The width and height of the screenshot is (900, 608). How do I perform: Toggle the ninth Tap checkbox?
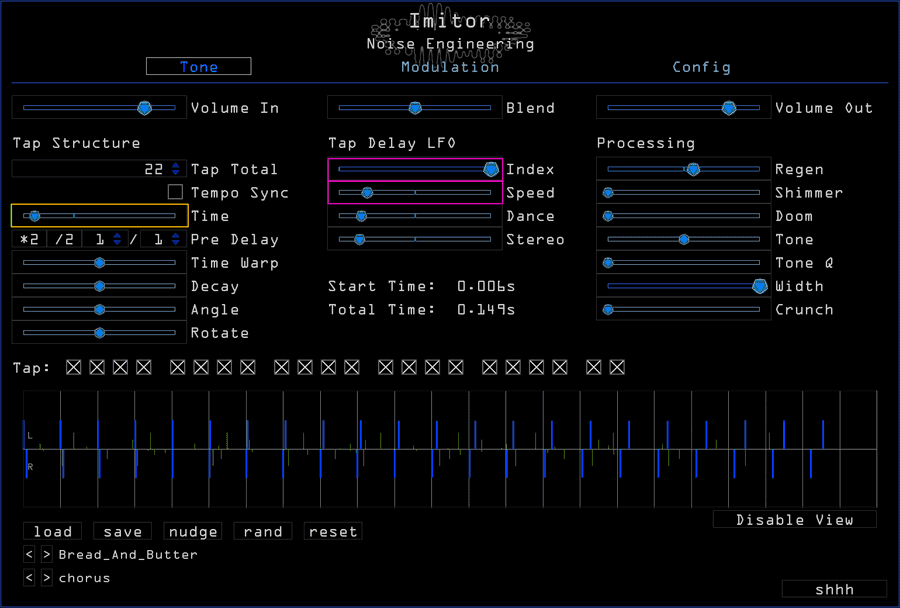click(282, 367)
